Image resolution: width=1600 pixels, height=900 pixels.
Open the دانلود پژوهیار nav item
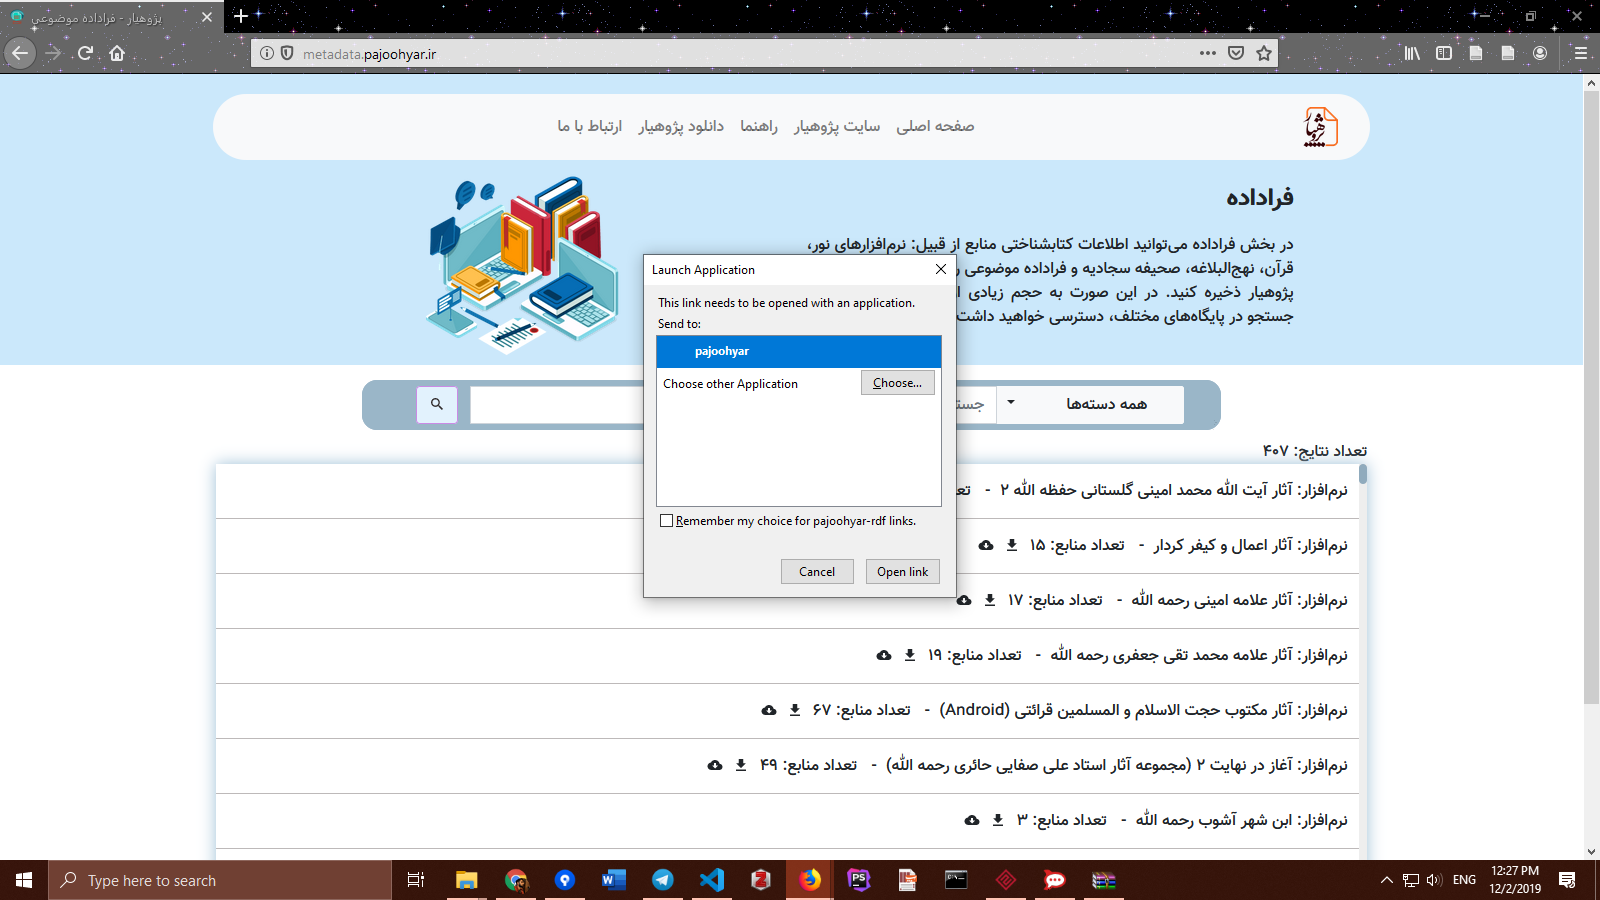[681, 126]
